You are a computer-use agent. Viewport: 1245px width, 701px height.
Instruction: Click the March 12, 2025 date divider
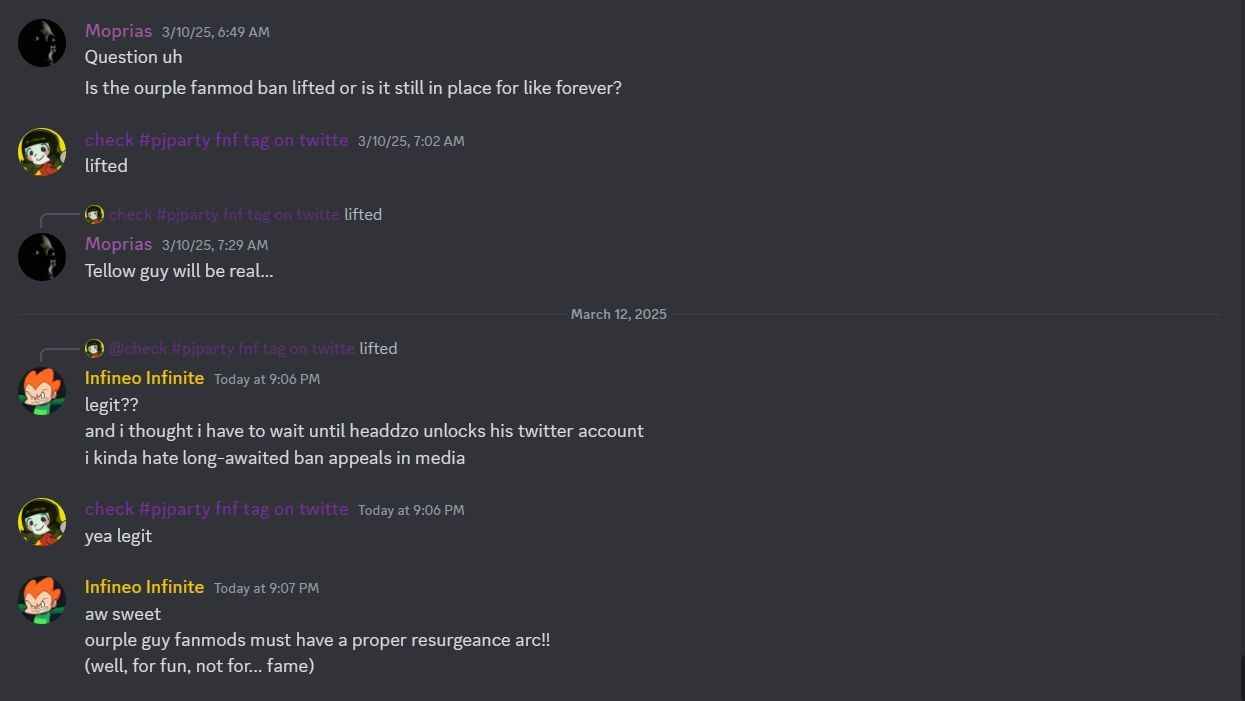[618, 314]
